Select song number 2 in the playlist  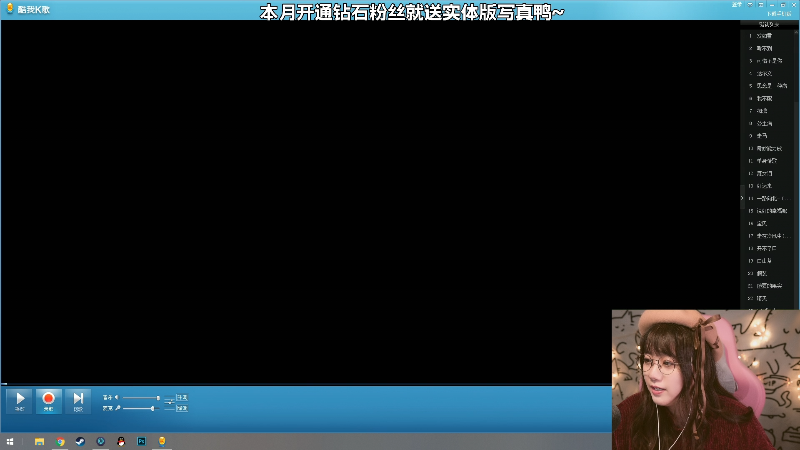(x=768, y=48)
